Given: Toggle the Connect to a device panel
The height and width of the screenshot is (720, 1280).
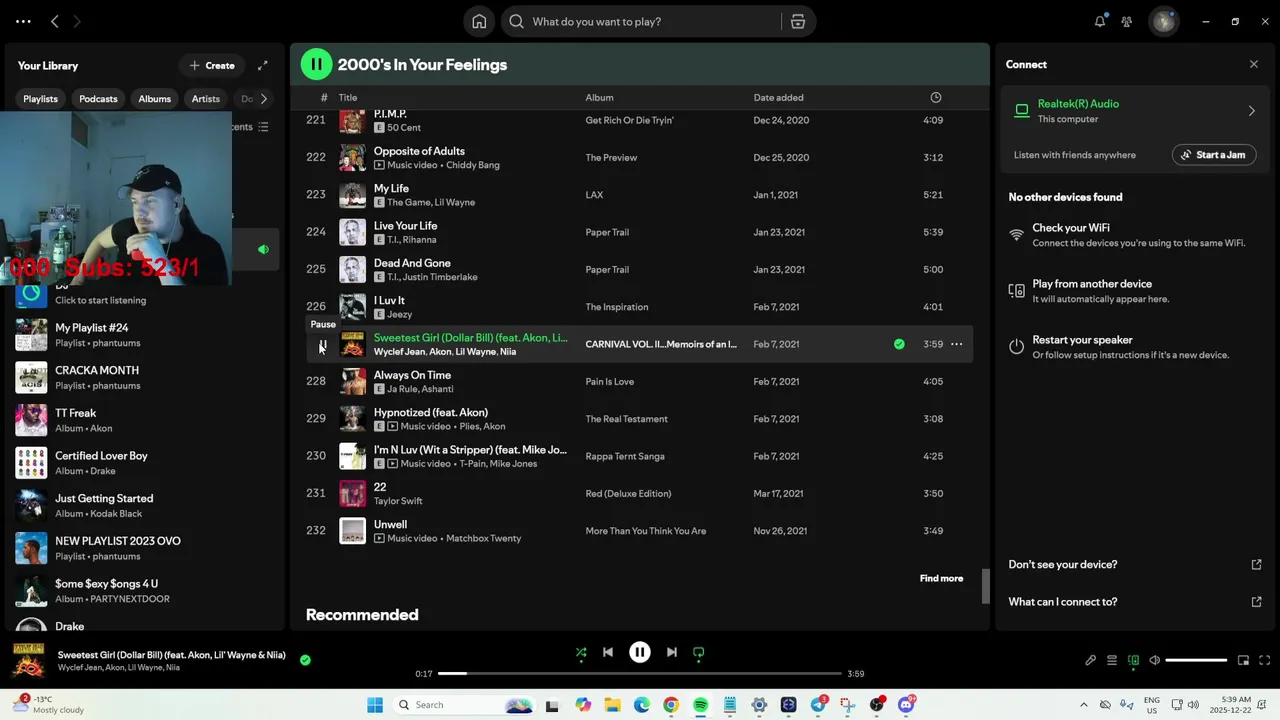Looking at the screenshot, I should pyautogui.click(x=1133, y=660).
